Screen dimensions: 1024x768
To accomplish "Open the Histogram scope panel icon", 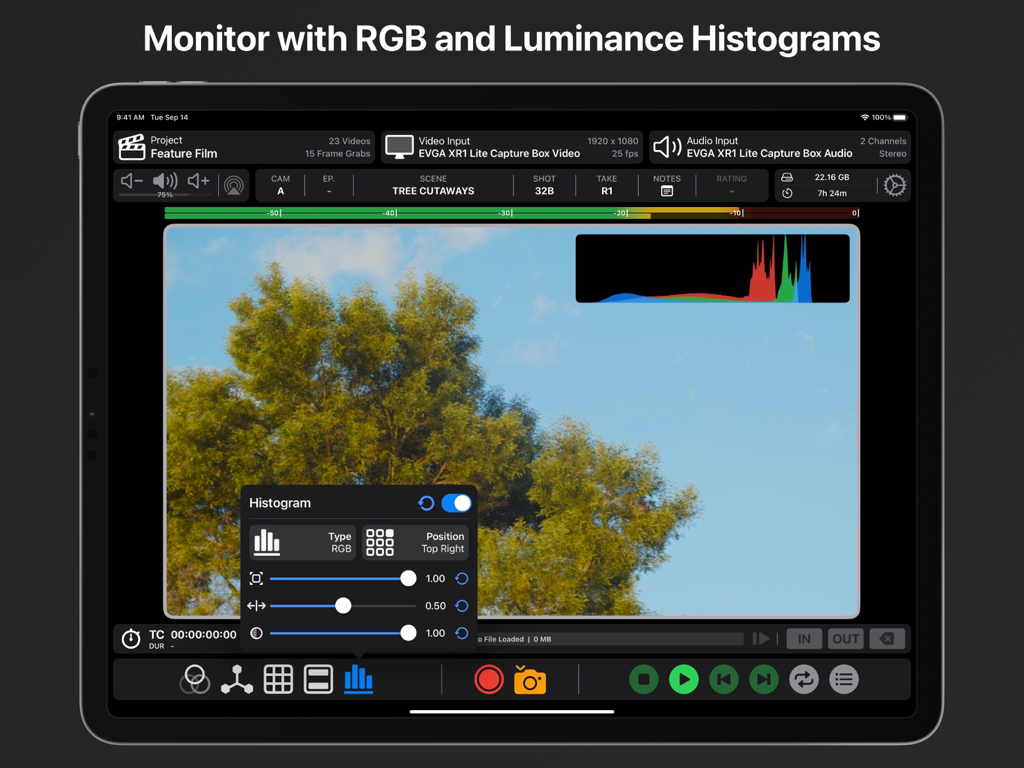I will pyautogui.click(x=358, y=679).
